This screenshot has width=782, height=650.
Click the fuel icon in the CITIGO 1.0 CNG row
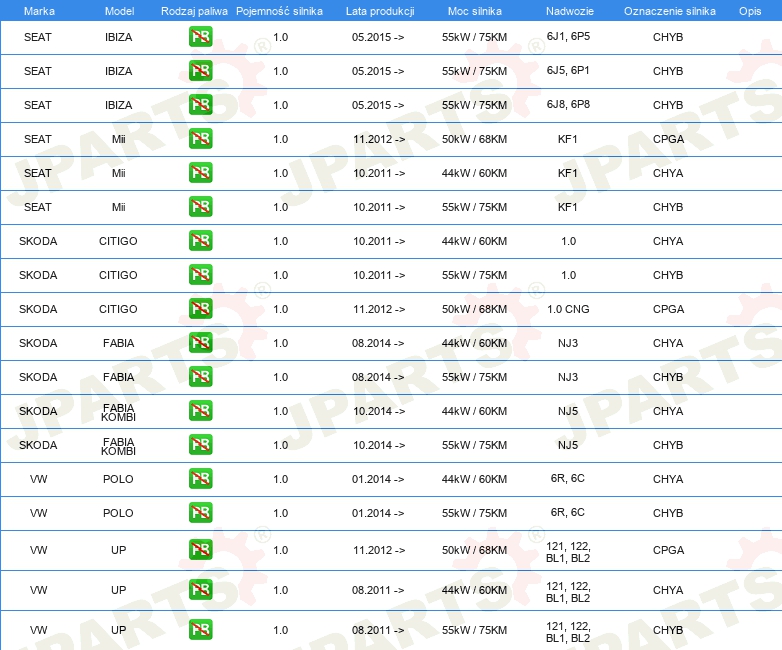click(200, 308)
